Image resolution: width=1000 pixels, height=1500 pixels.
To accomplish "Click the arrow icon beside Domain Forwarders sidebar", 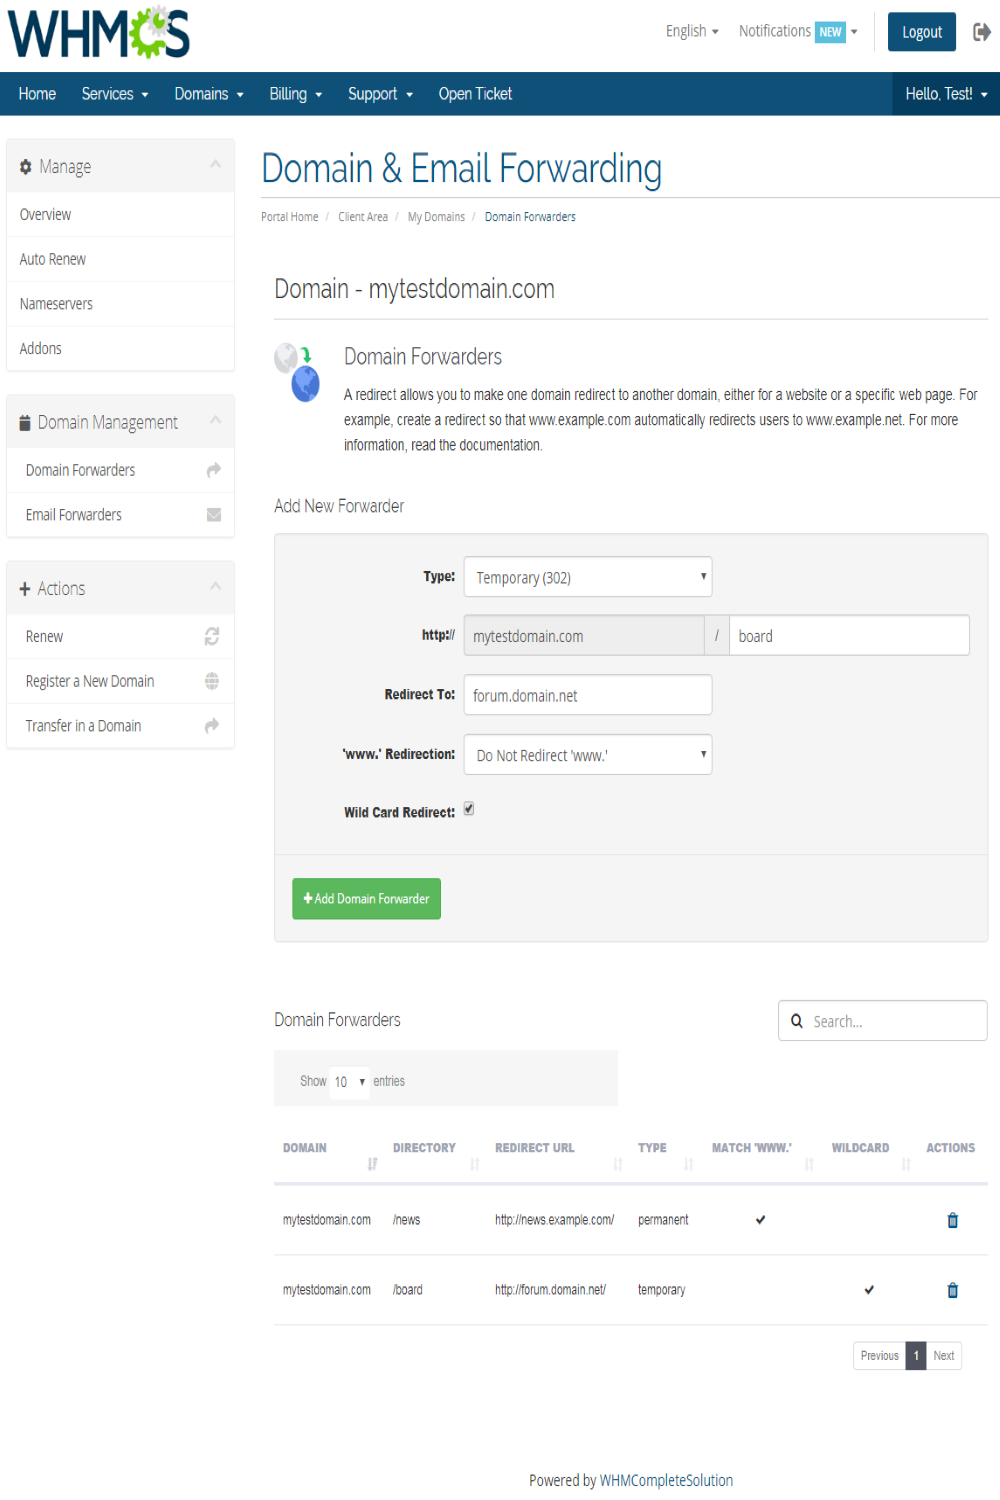I will (x=213, y=470).
